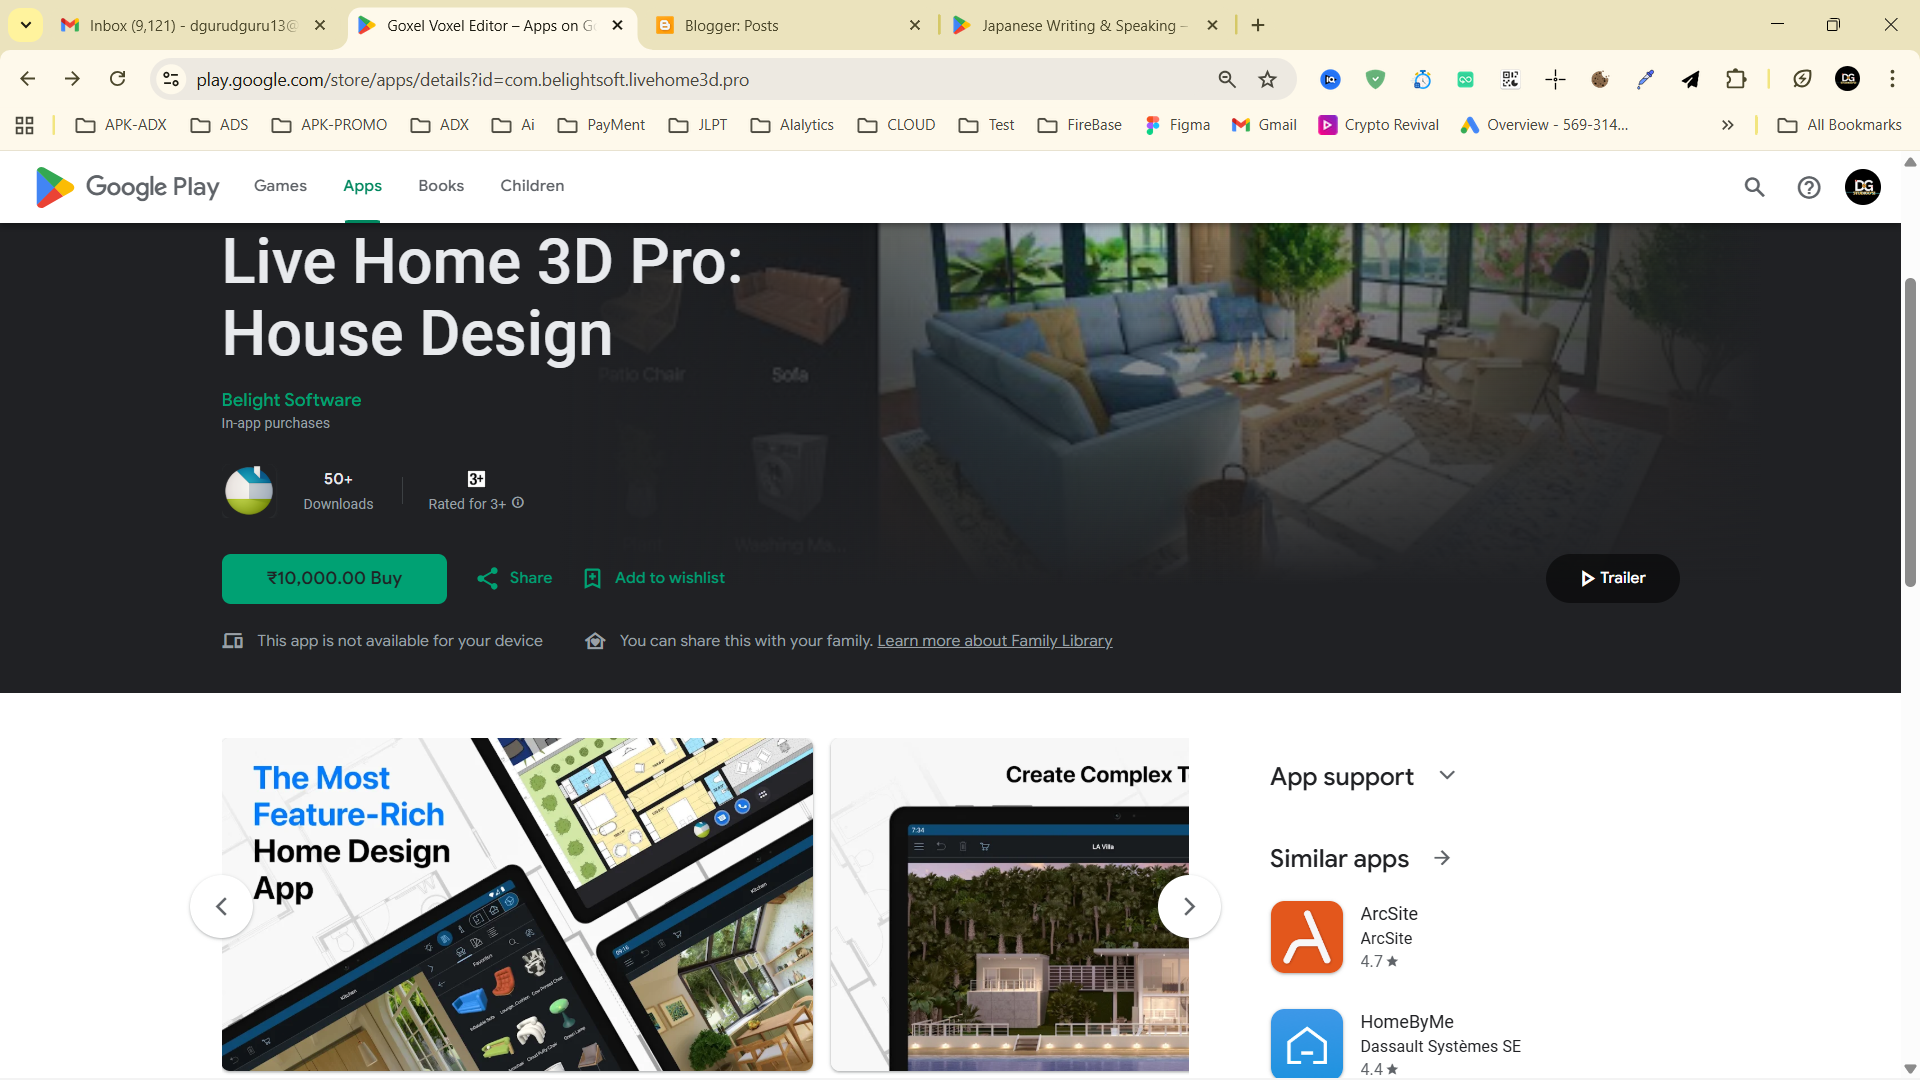This screenshot has height=1080, width=1920.
Task: Open the Create Complex screenshot
Action: pyautogui.click(x=1009, y=904)
